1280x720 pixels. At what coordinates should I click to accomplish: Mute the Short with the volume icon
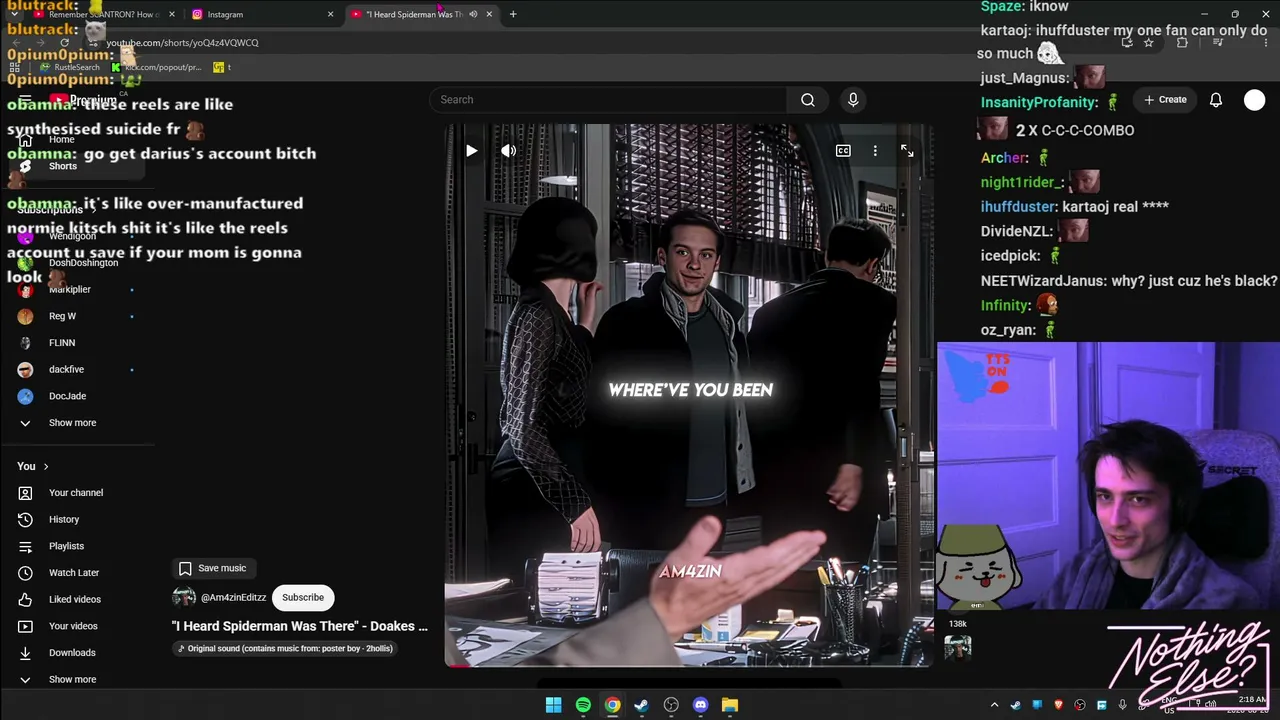pyautogui.click(x=508, y=151)
